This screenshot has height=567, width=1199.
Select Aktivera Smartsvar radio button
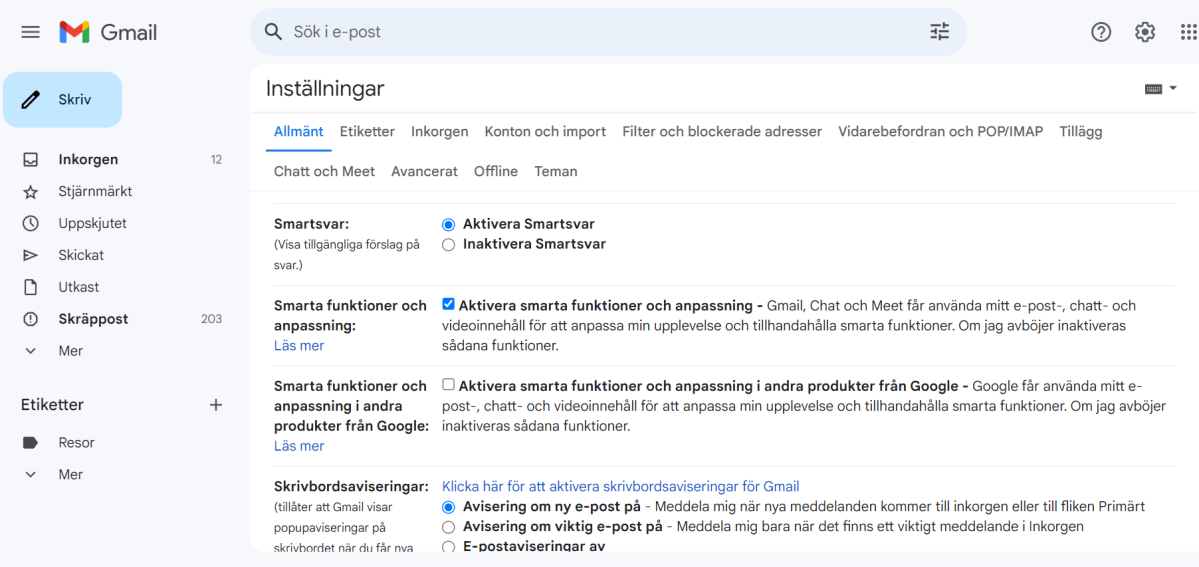click(x=449, y=225)
